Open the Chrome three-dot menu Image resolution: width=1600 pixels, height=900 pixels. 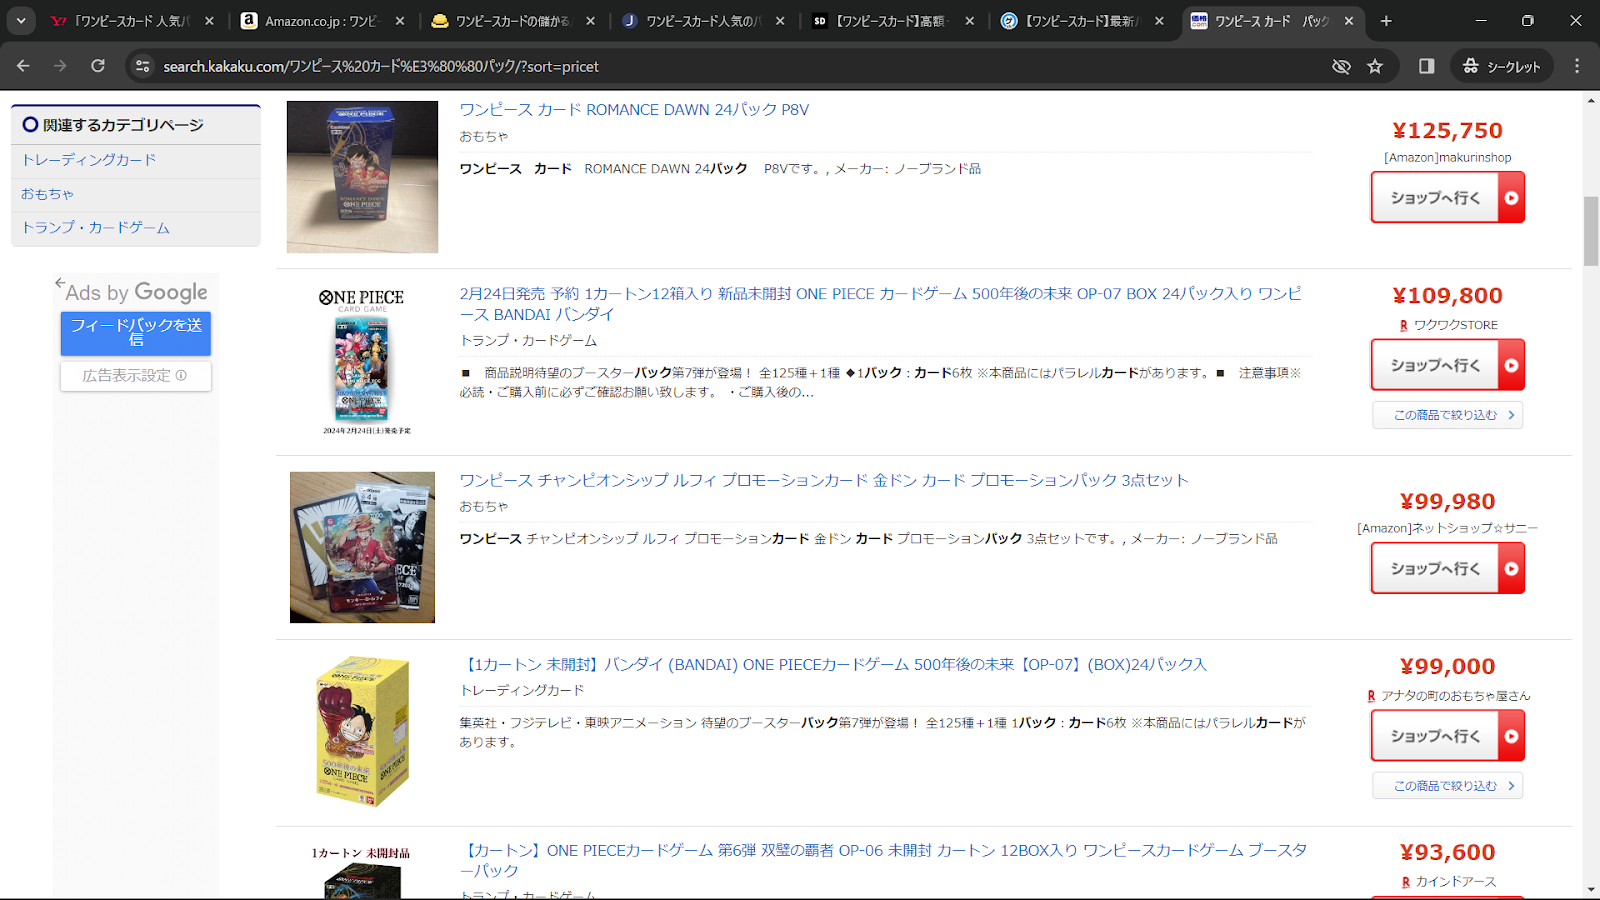point(1577,66)
